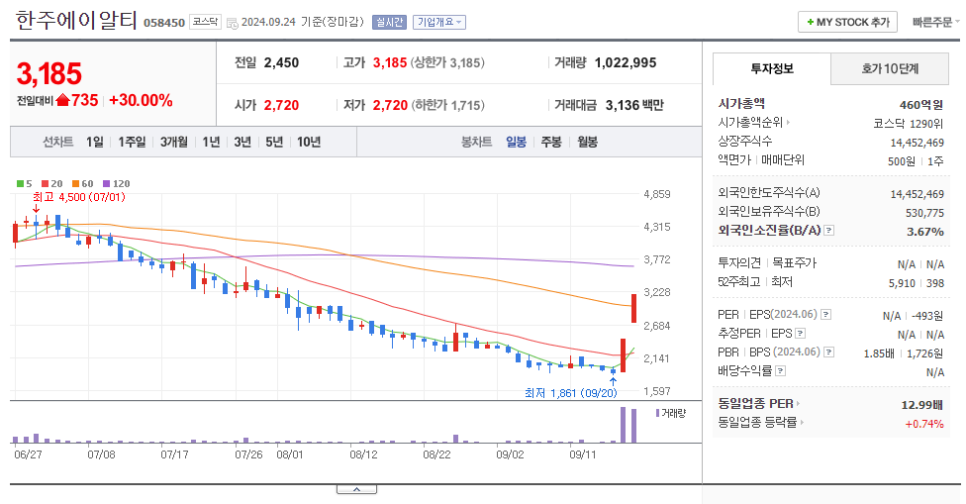The height and width of the screenshot is (504, 966).
Task: Switch to the 월봉 candle chart
Action: [x=587, y=142]
